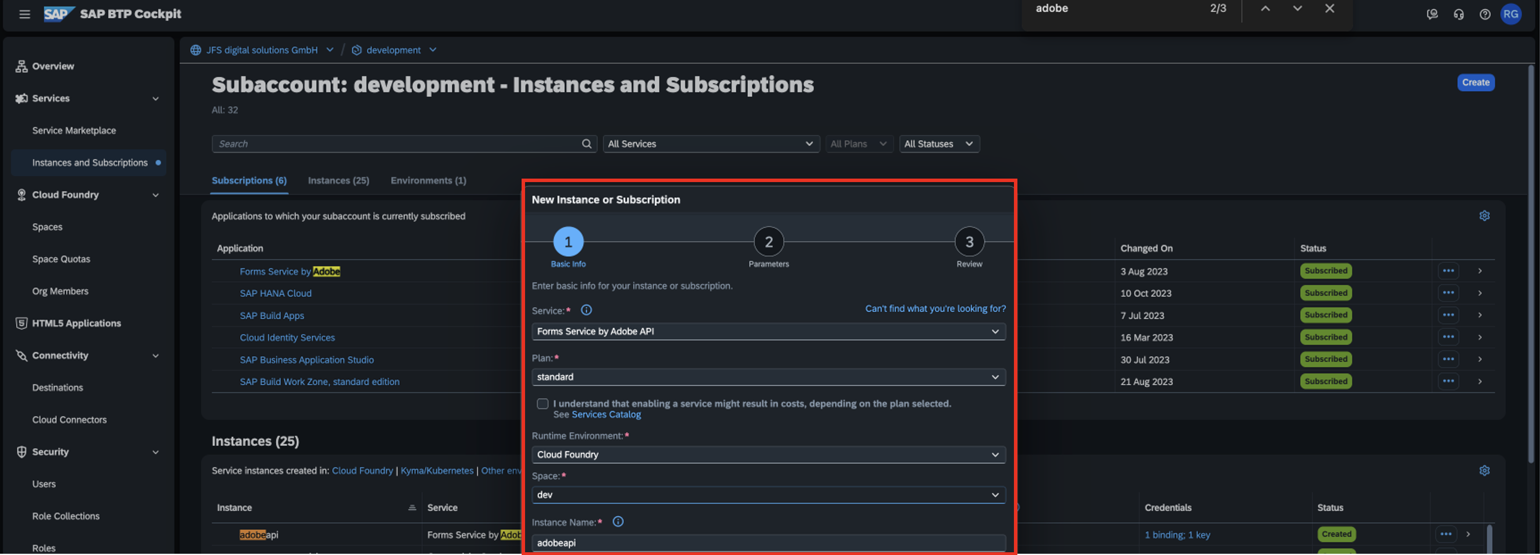This screenshot has height=555, width=1540.
Task: Click the Service field info icon
Action: [x=587, y=310]
